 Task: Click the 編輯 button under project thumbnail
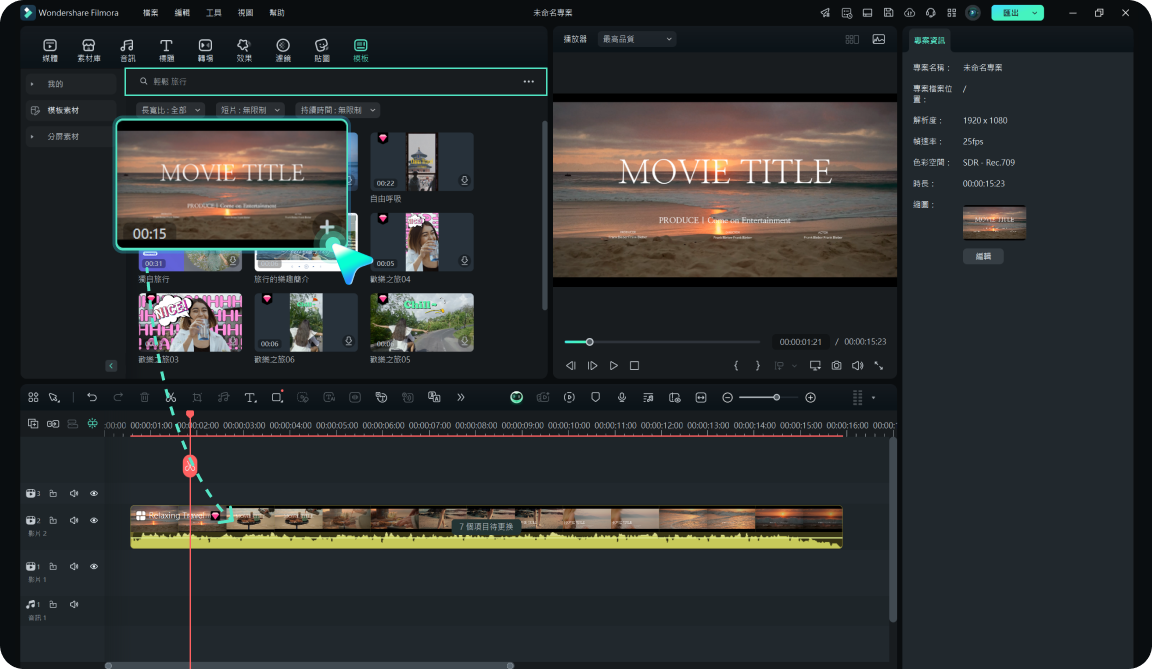pos(983,256)
